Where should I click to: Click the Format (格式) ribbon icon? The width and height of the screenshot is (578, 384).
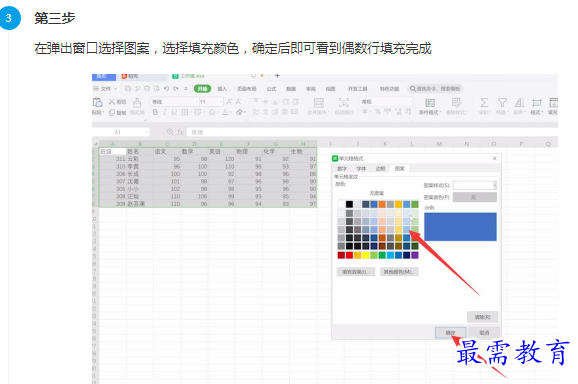(x=537, y=103)
